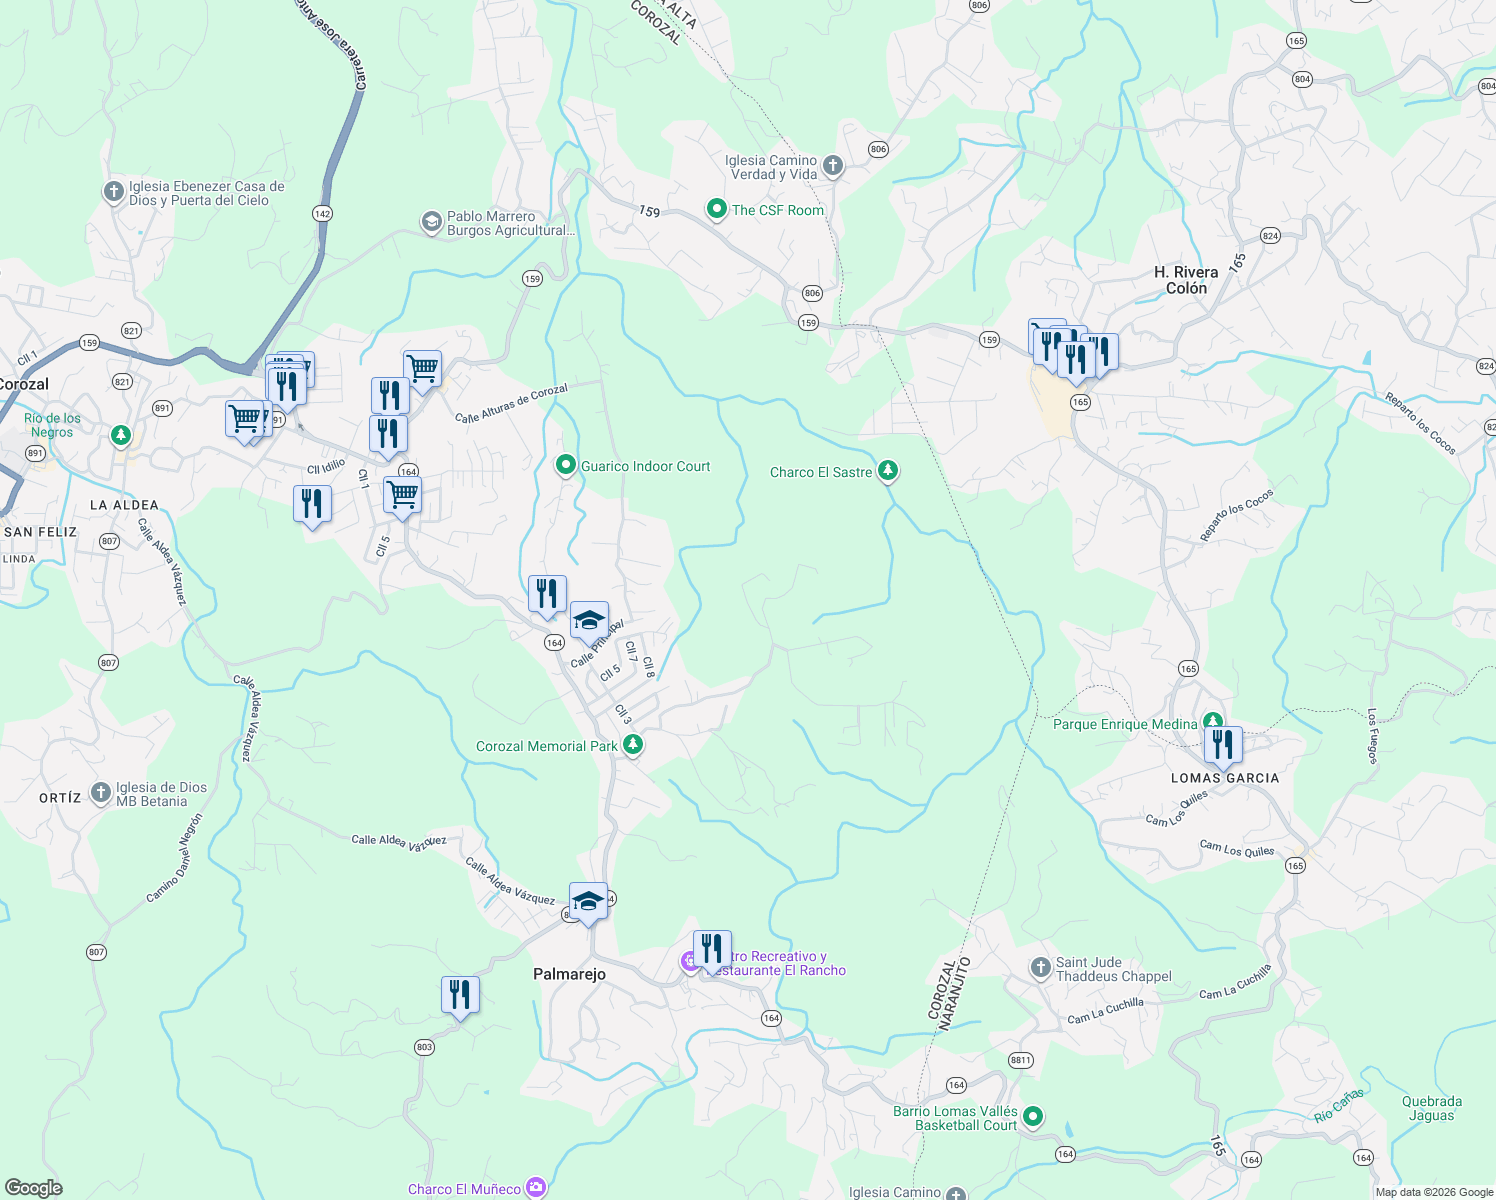Select the Iglesia Camino church icon at bottom edge

click(957, 1193)
